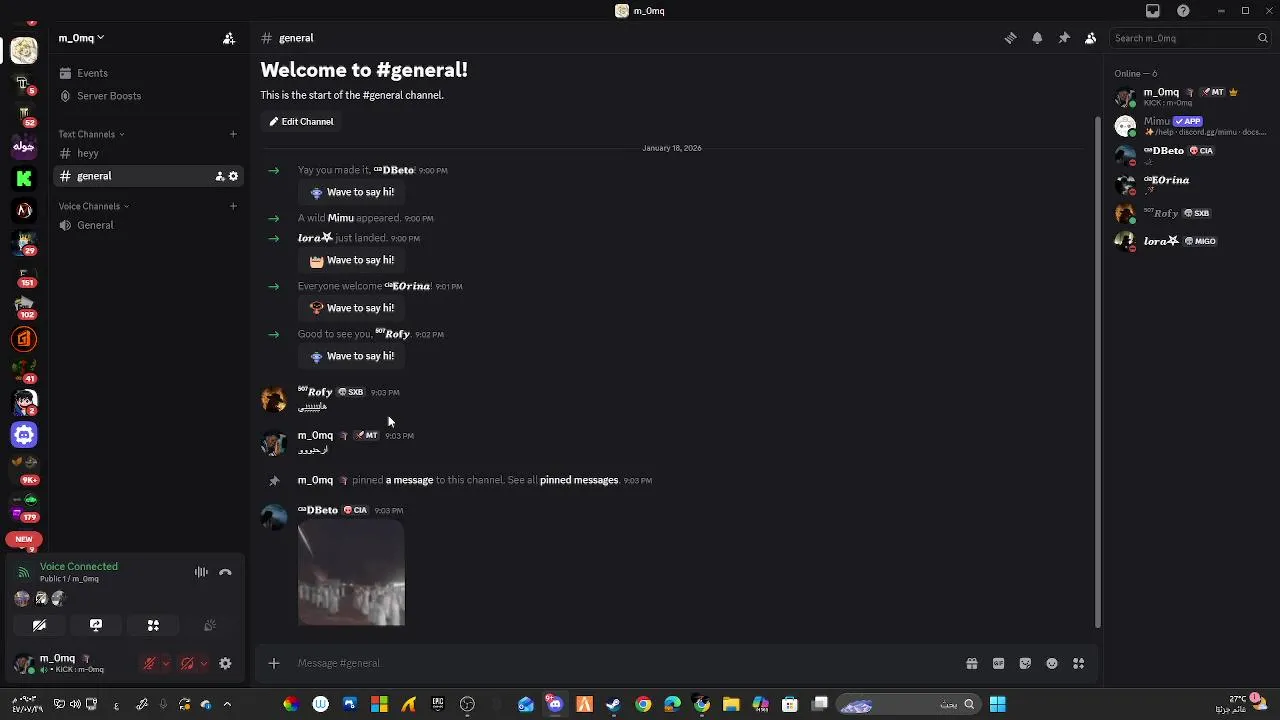Open Google Chrome from the taskbar
Image resolution: width=1280 pixels, height=720 pixels.
click(643, 704)
